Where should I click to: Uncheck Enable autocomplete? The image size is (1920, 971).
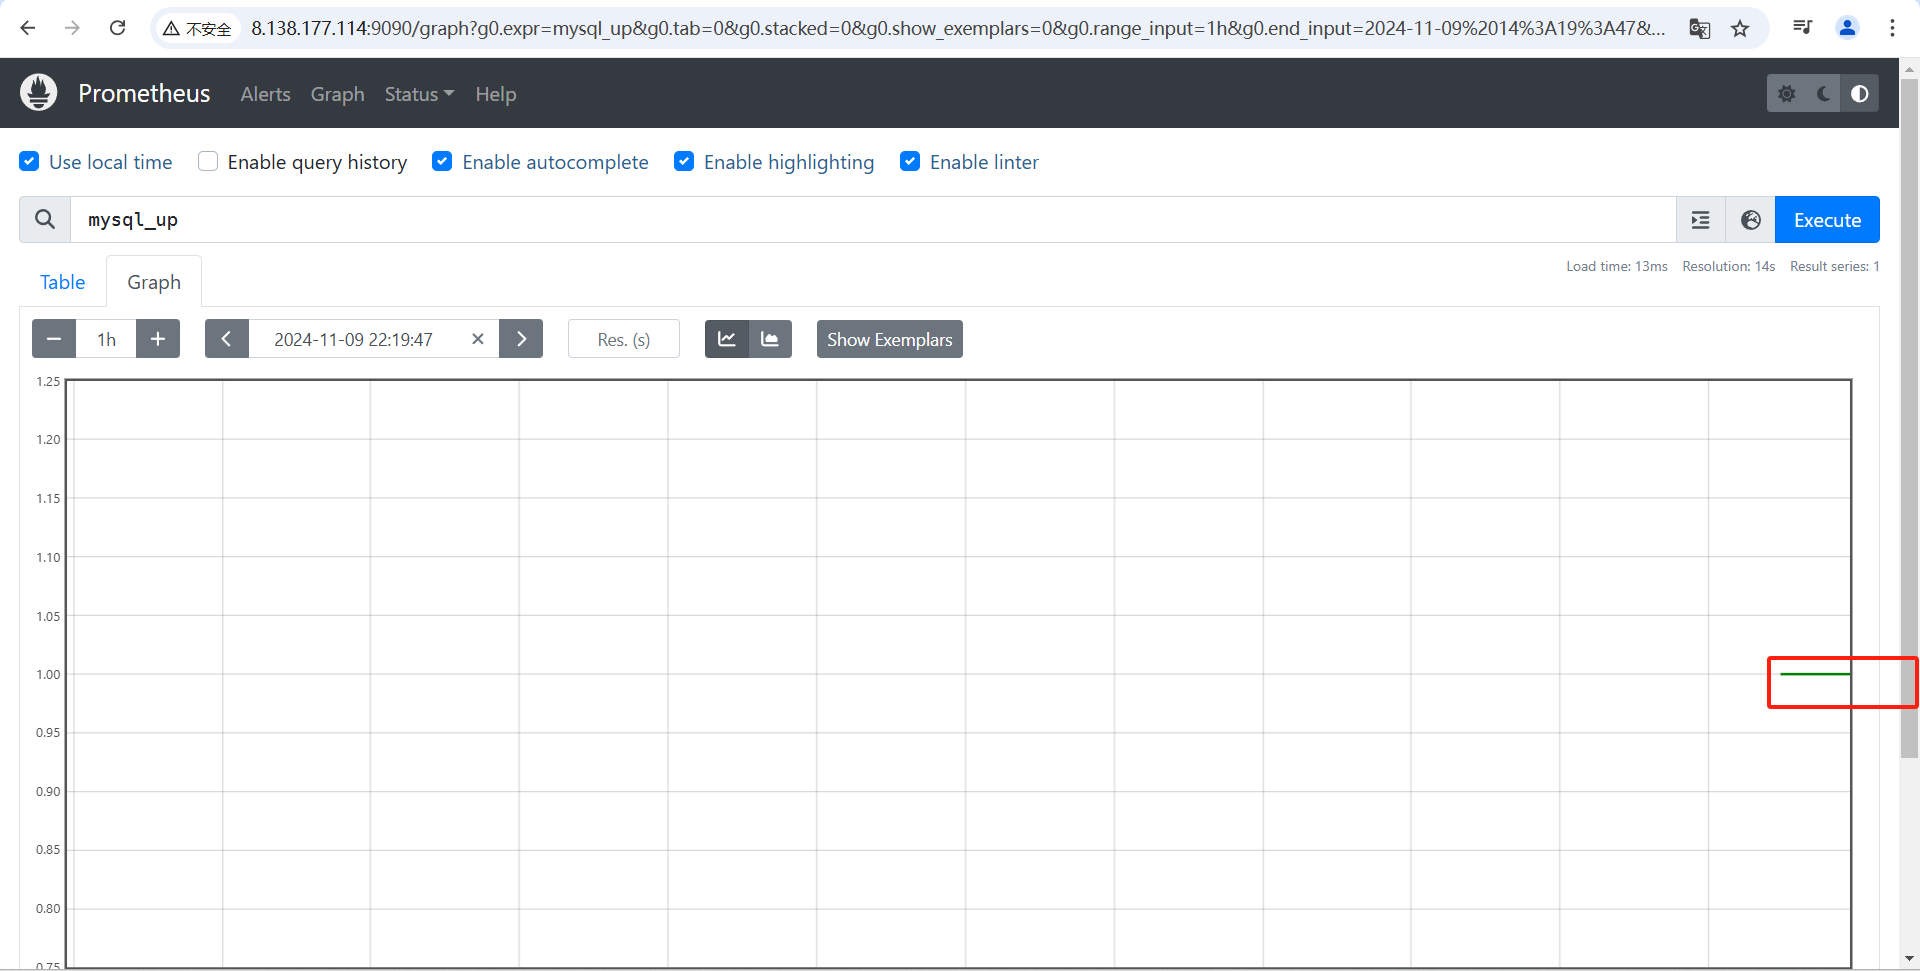[x=442, y=161]
